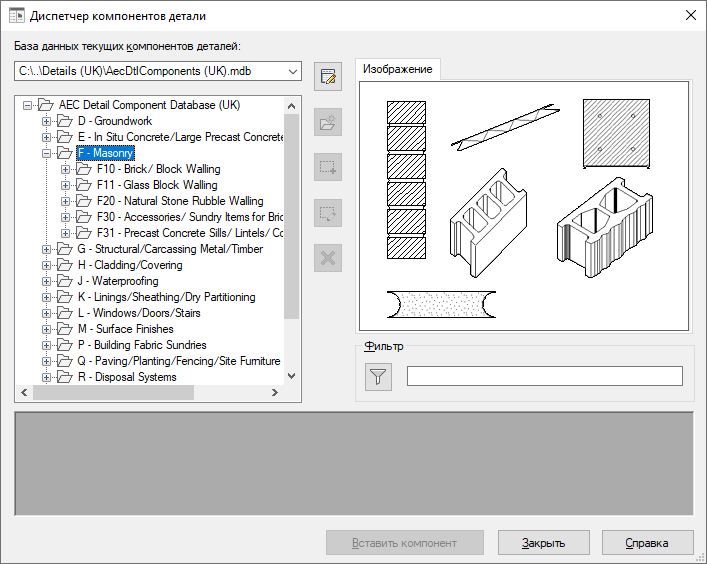Click the Add Component icon button
The width and height of the screenshot is (707, 564).
coord(328,167)
